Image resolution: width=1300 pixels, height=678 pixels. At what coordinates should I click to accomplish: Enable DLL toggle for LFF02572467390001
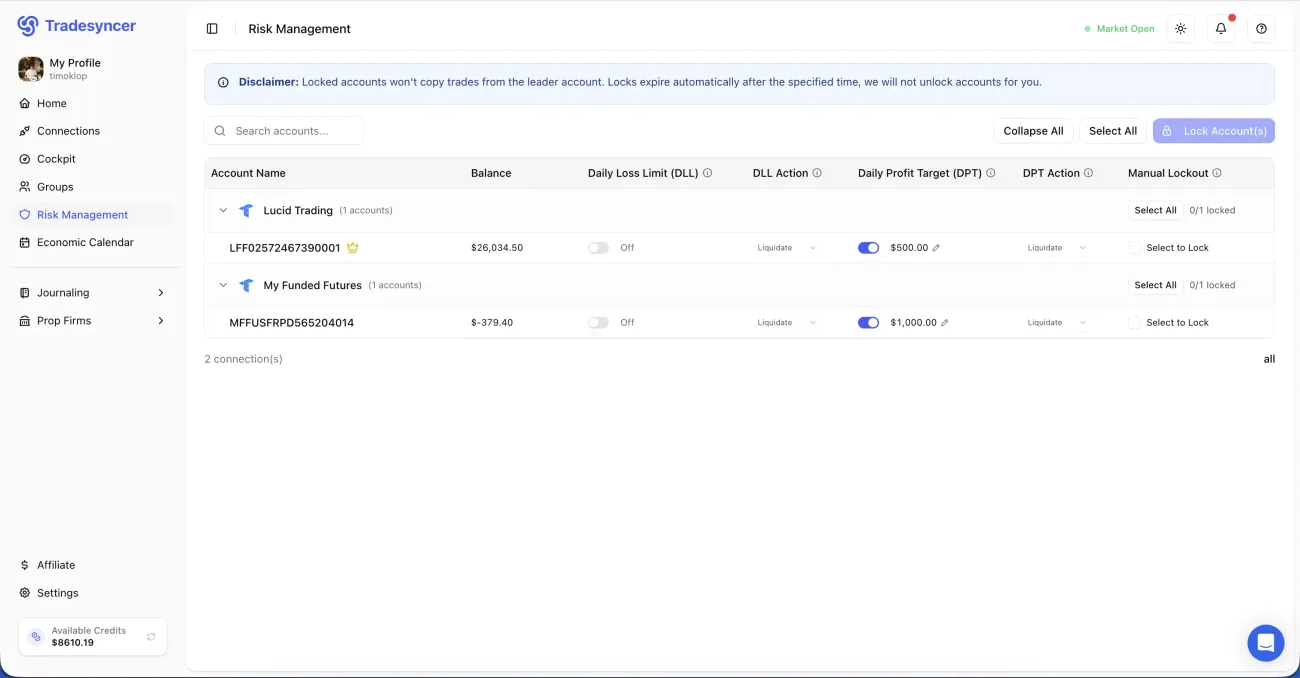click(x=598, y=248)
